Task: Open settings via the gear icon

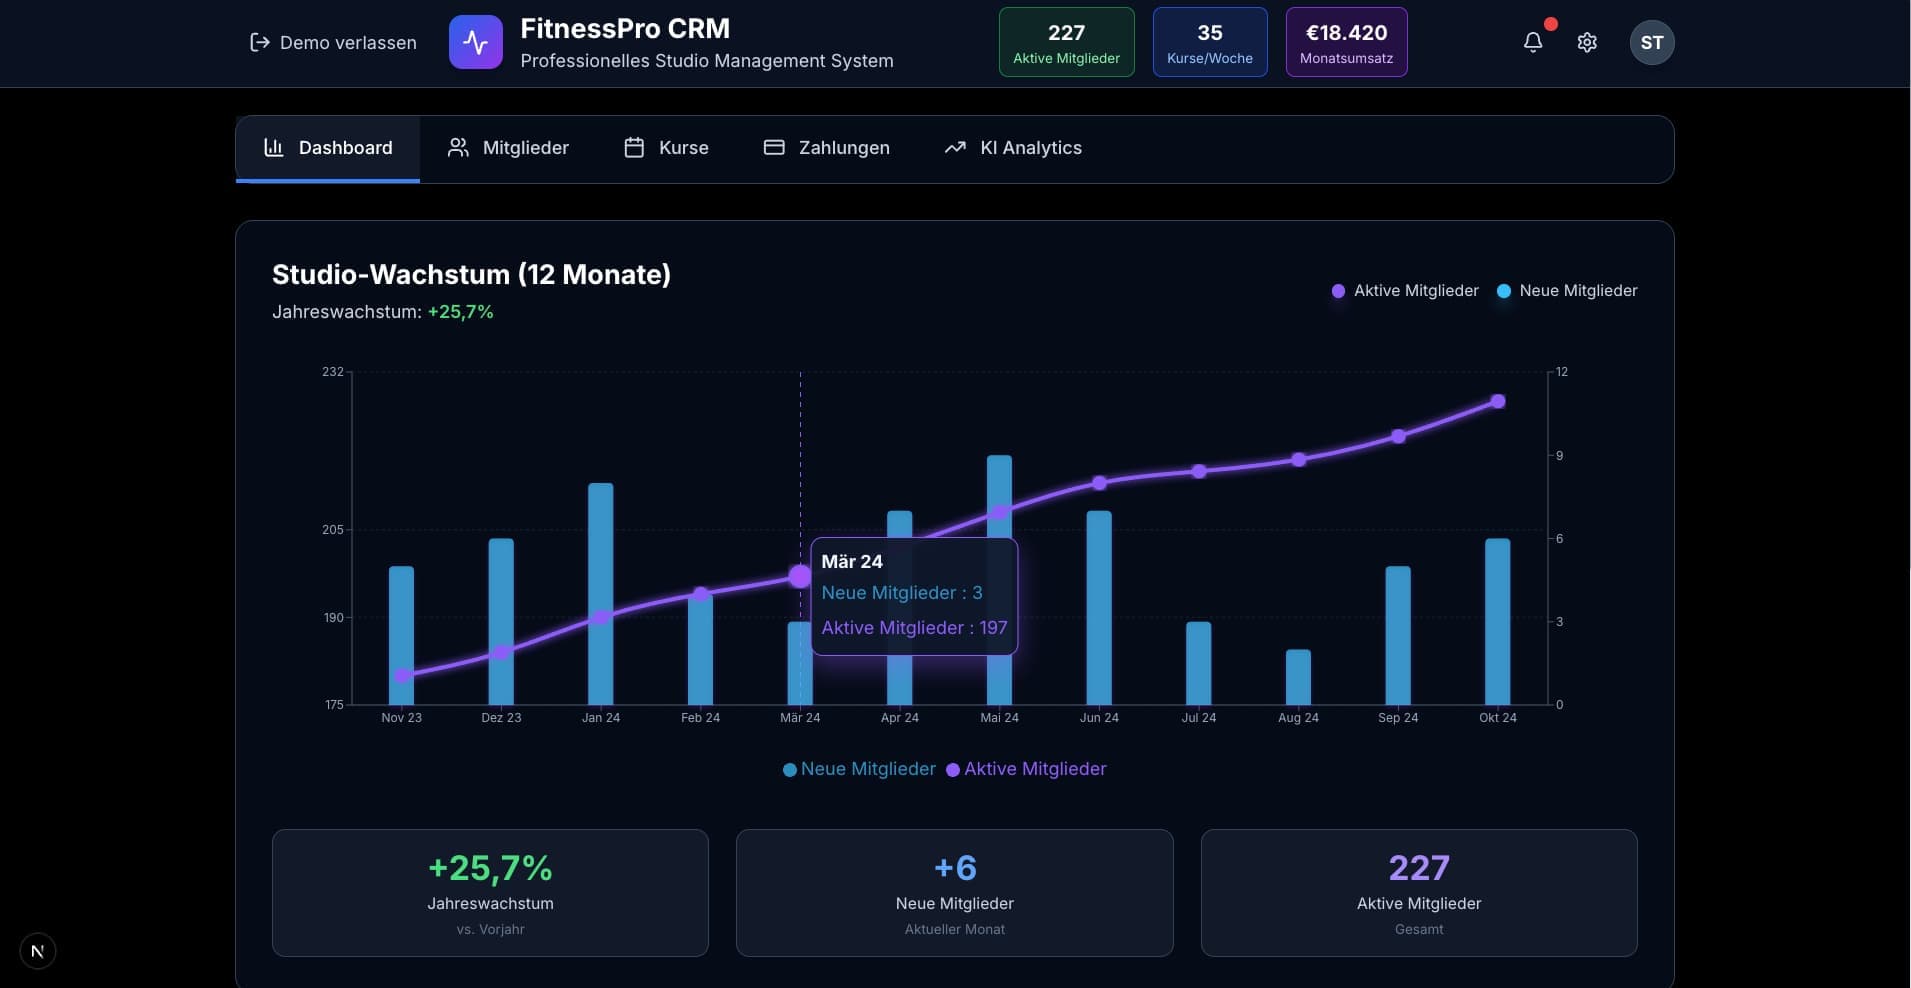Action: [x=1587, y=42]
